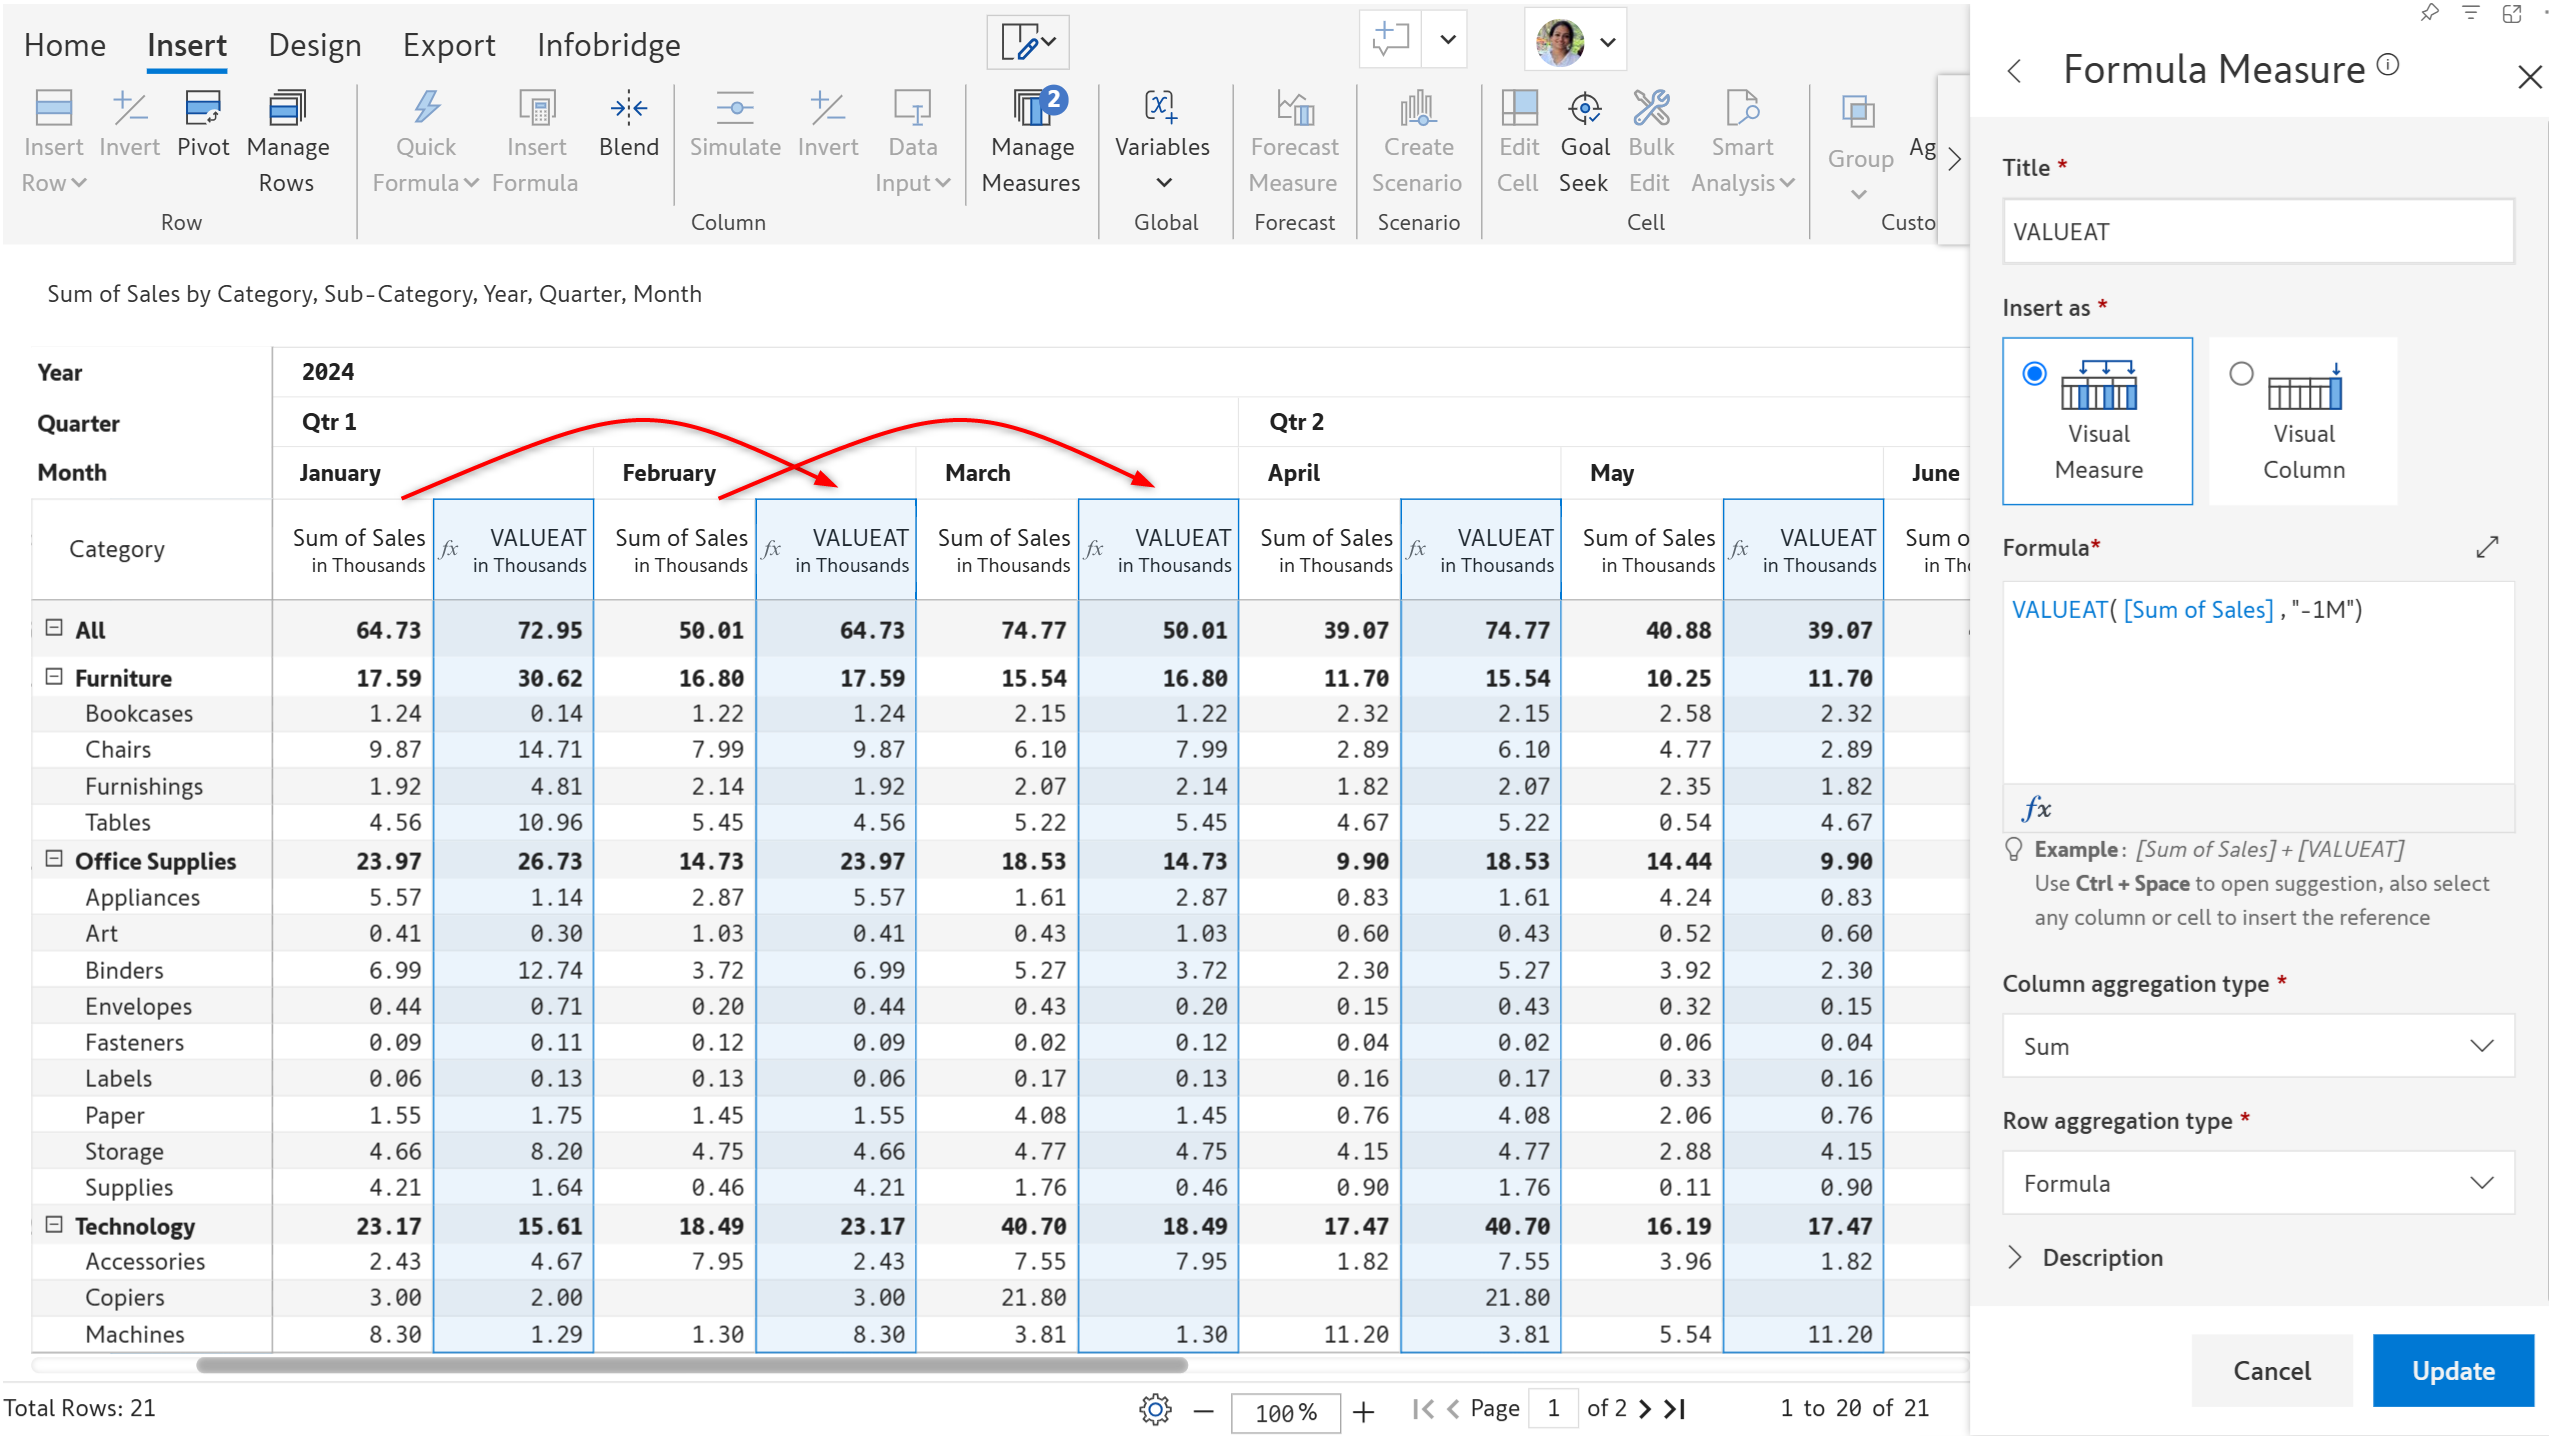Open grid settings gear icon
2549x1441 pixels.
coord(1155,1410)
